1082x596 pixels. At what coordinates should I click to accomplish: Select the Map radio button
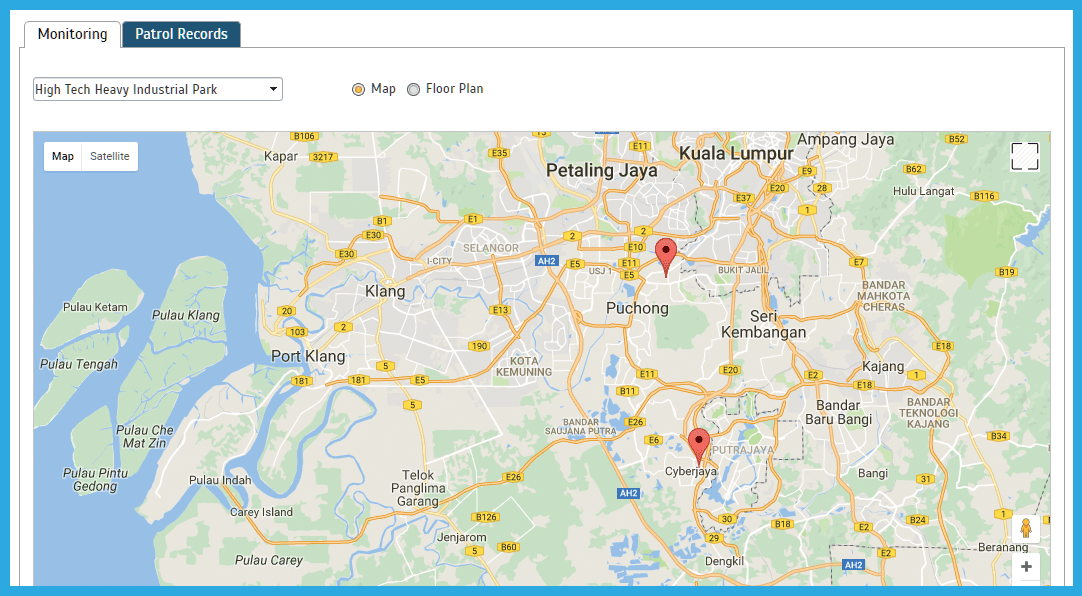coord(358,89)
